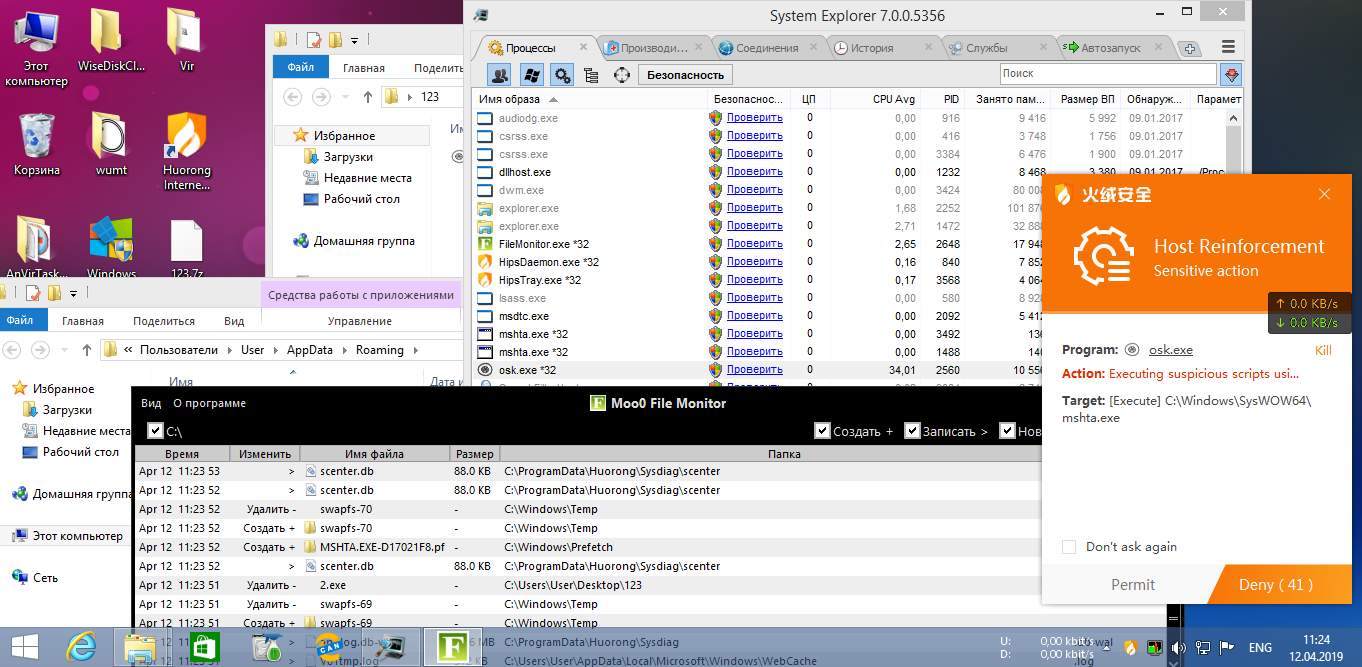This screenshot has width=1362, height=667.
Task: Uncheck the Создать + checkbox in File Monitor
Action: (823, 431)
